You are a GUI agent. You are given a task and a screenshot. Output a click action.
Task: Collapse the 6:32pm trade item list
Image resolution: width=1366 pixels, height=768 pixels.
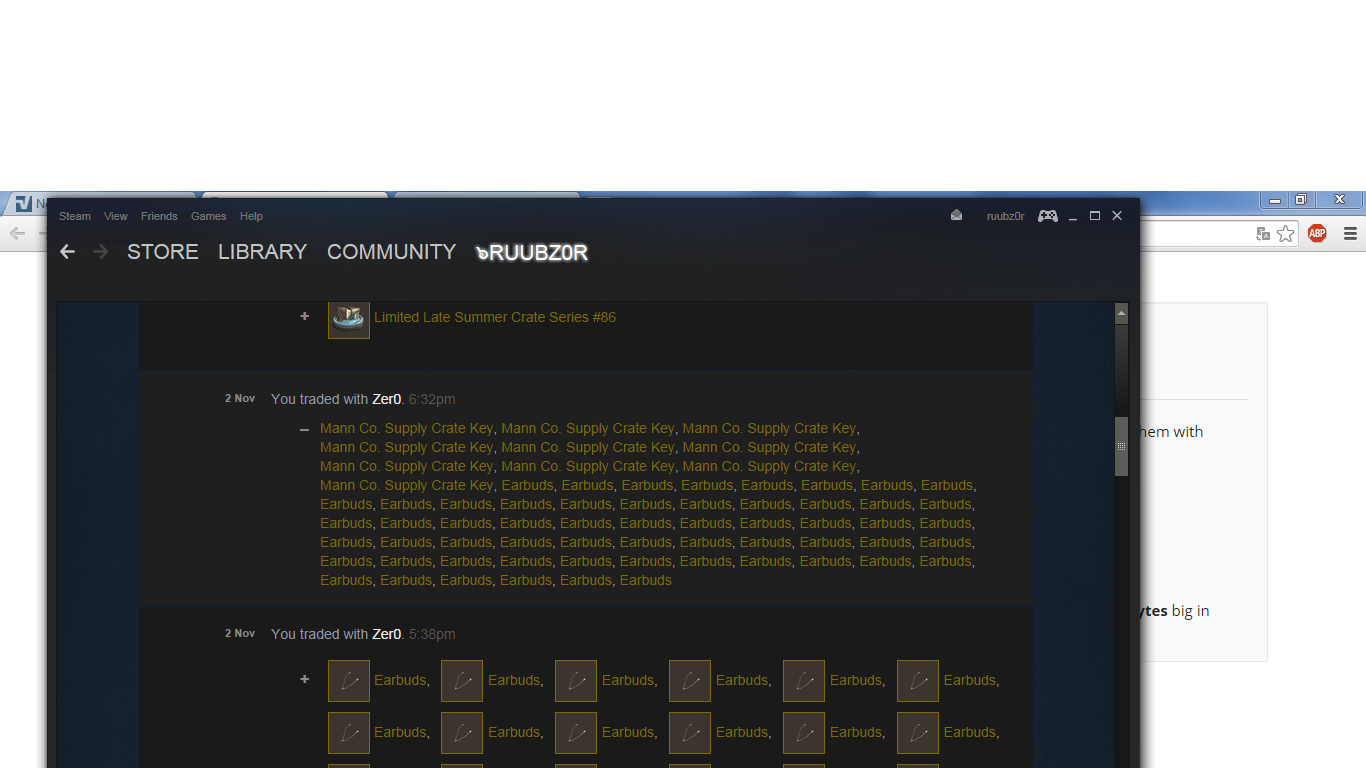click(x=304, y=429)
